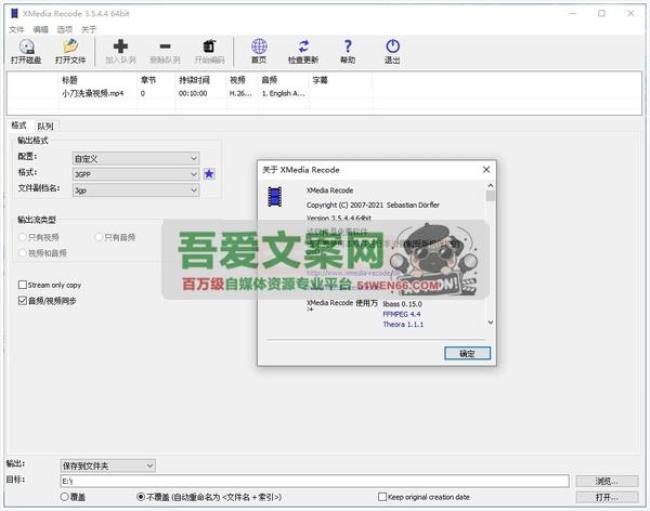The width and height of the screenshot is (650, 511).
Task: Click the About dialog scrollbar up arrow
Action: point(490,186)
